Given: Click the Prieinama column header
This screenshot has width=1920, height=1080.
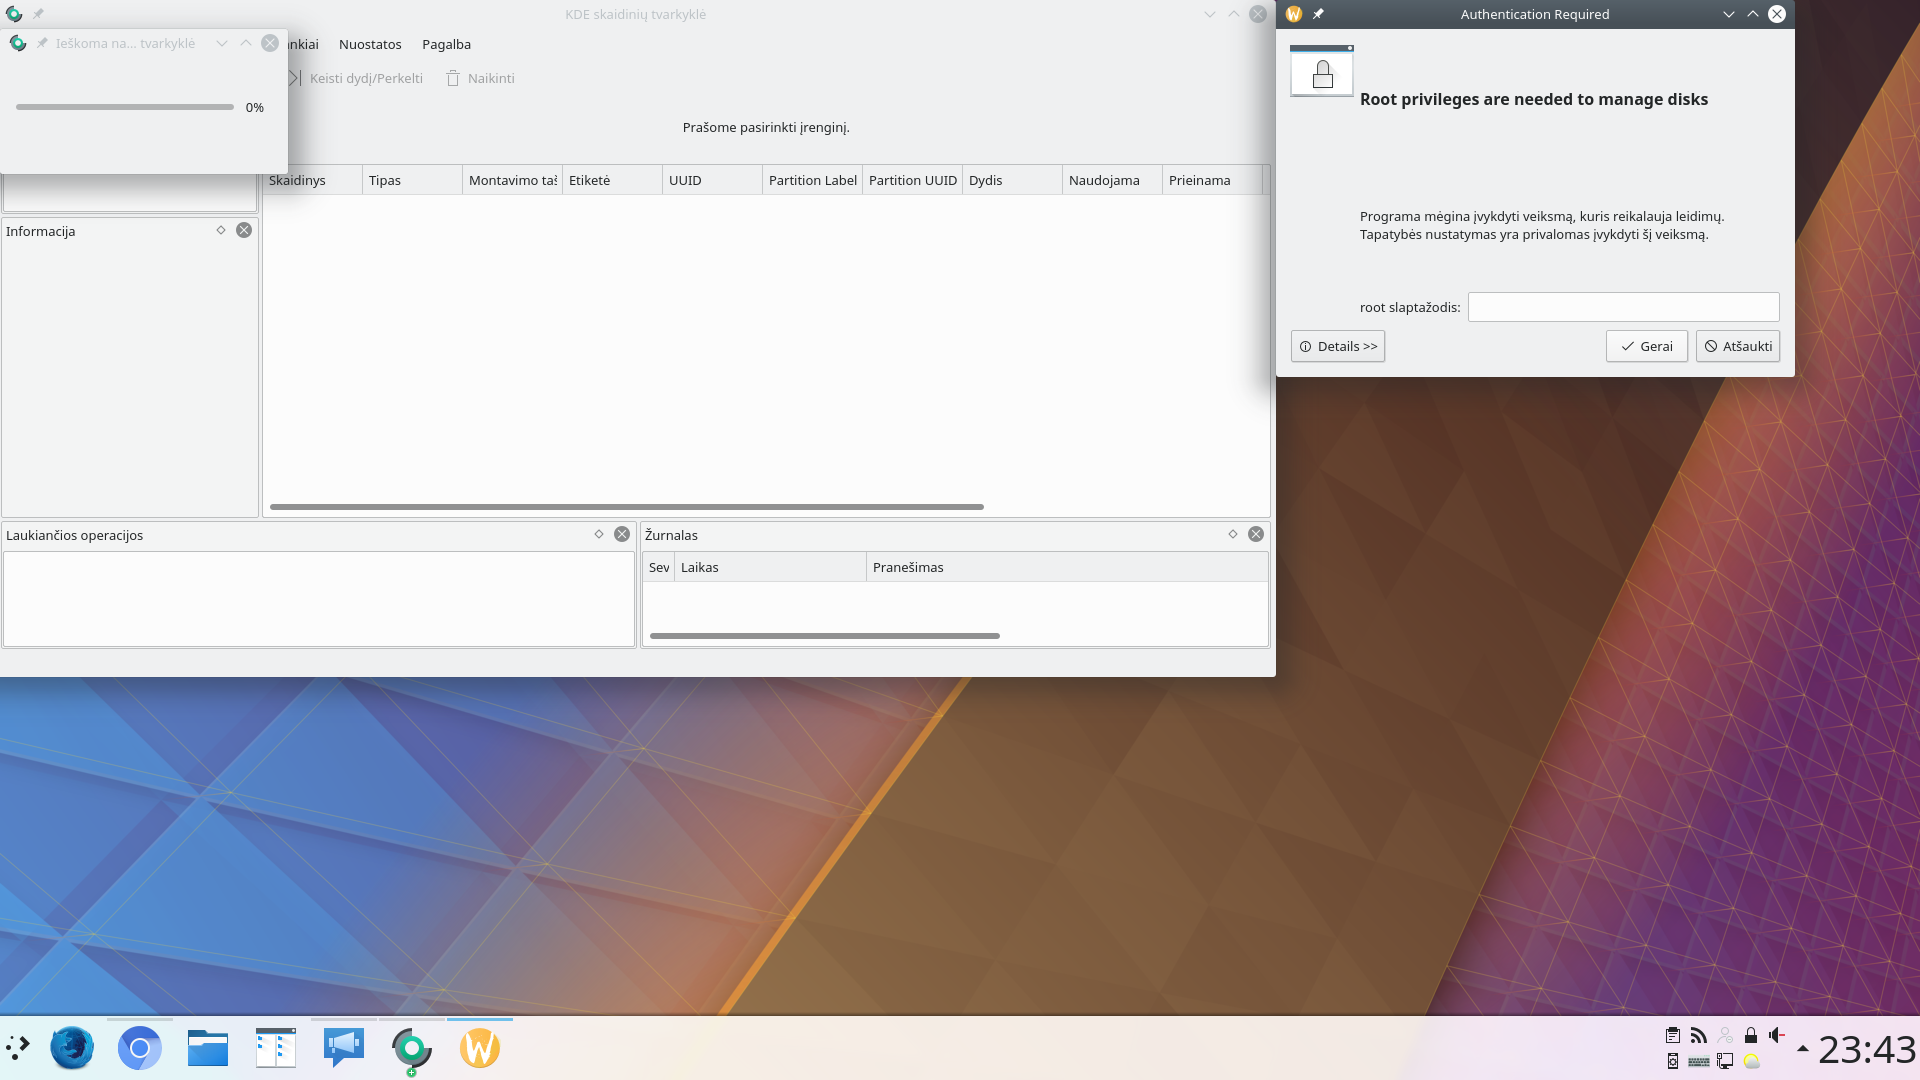Looking at the screenshot, I should [1212, 180].
